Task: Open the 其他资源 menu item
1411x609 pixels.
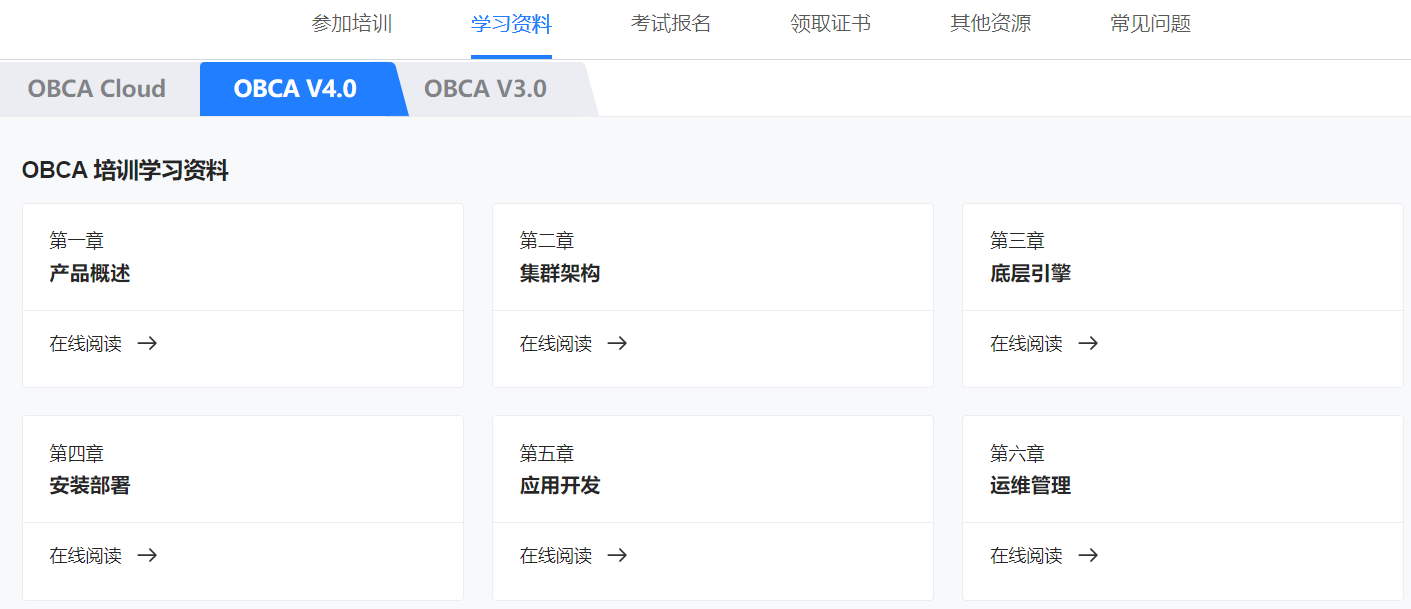Action: [x=990, y=22]
